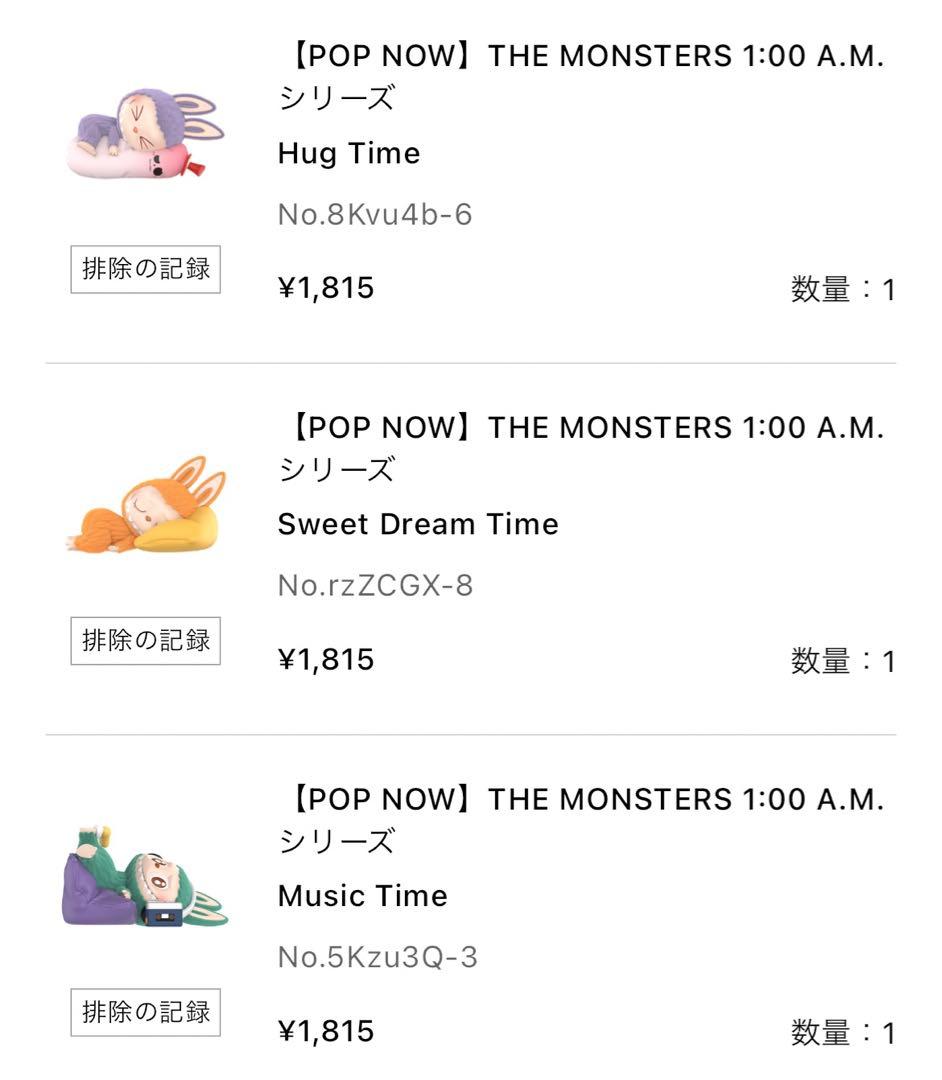Select the series title above Music Time
Screen dimensions: 942x1080
point(581,819)
